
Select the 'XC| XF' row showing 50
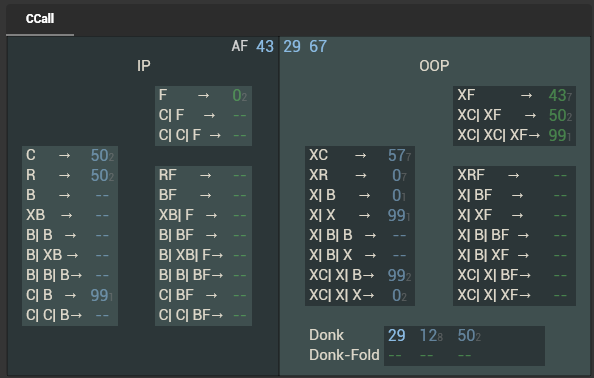514,115
